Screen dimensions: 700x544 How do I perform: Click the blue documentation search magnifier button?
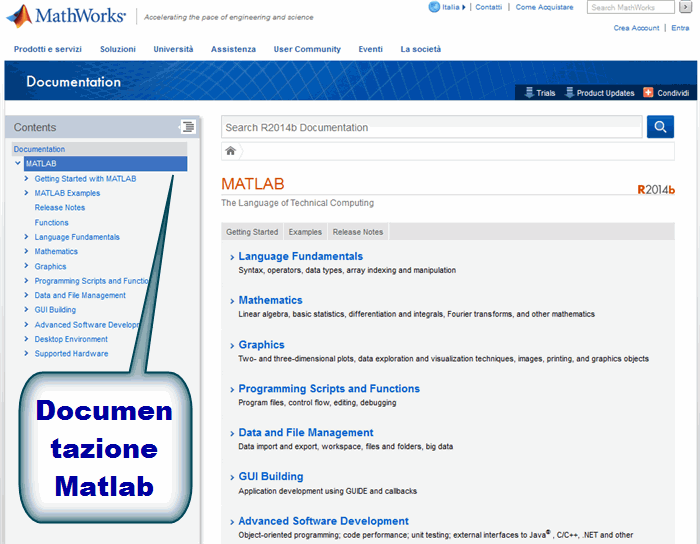click(x=660, y=127)
